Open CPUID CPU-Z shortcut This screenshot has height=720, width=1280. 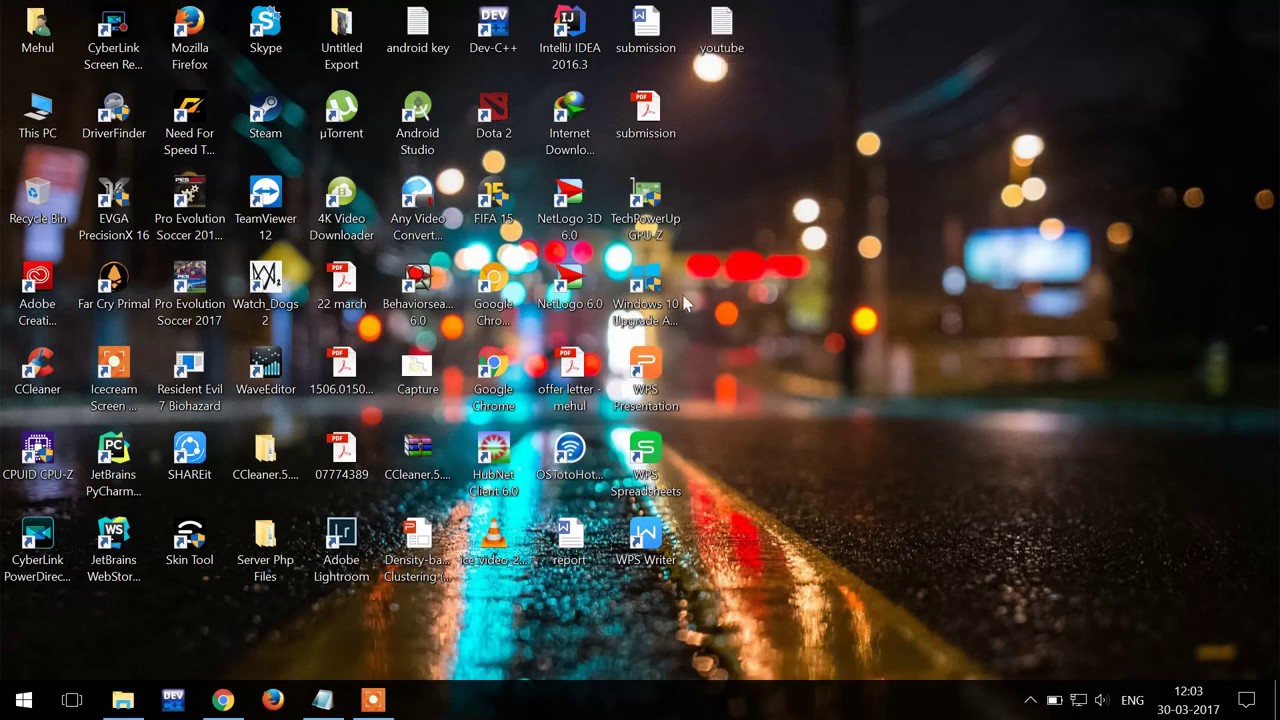(x=38, y=457)
